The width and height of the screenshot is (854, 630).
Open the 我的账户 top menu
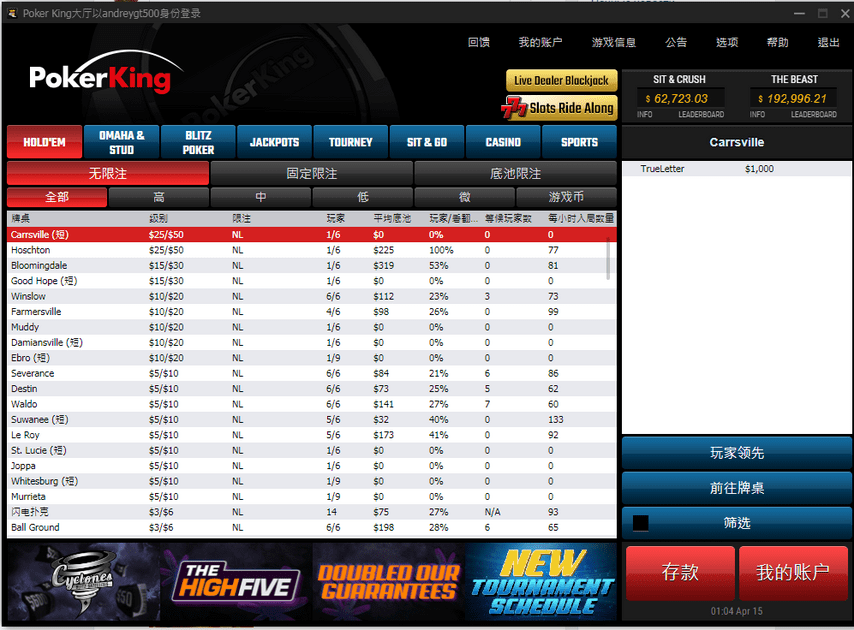click(x=540, y=42)
